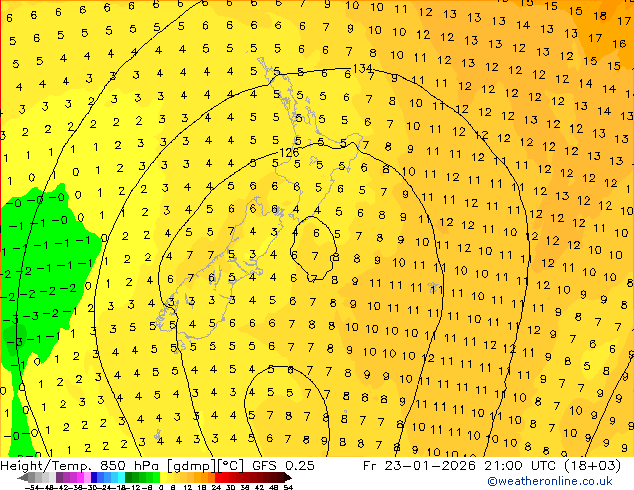
Task: Click the "[gdmp]" unit label
Action: [x=190, y=465]
